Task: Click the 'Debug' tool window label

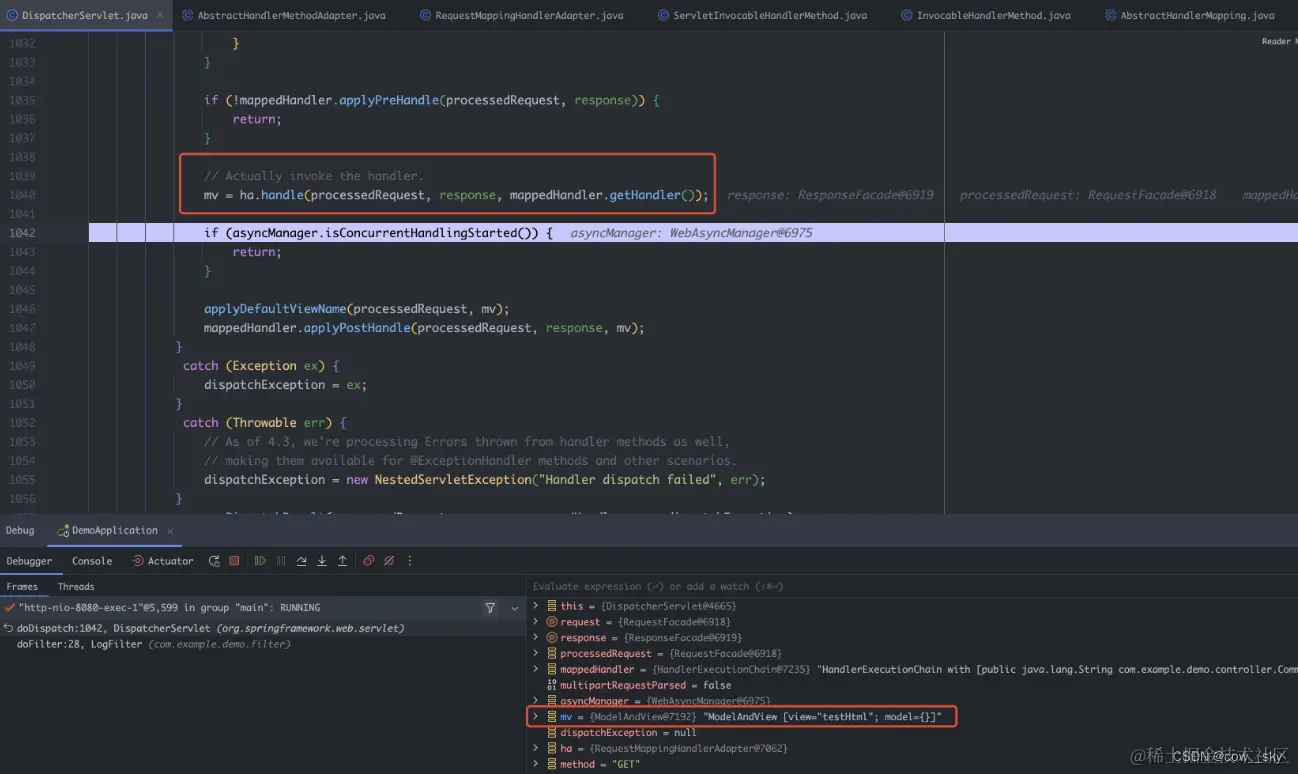Action: [x=20, y=531]
